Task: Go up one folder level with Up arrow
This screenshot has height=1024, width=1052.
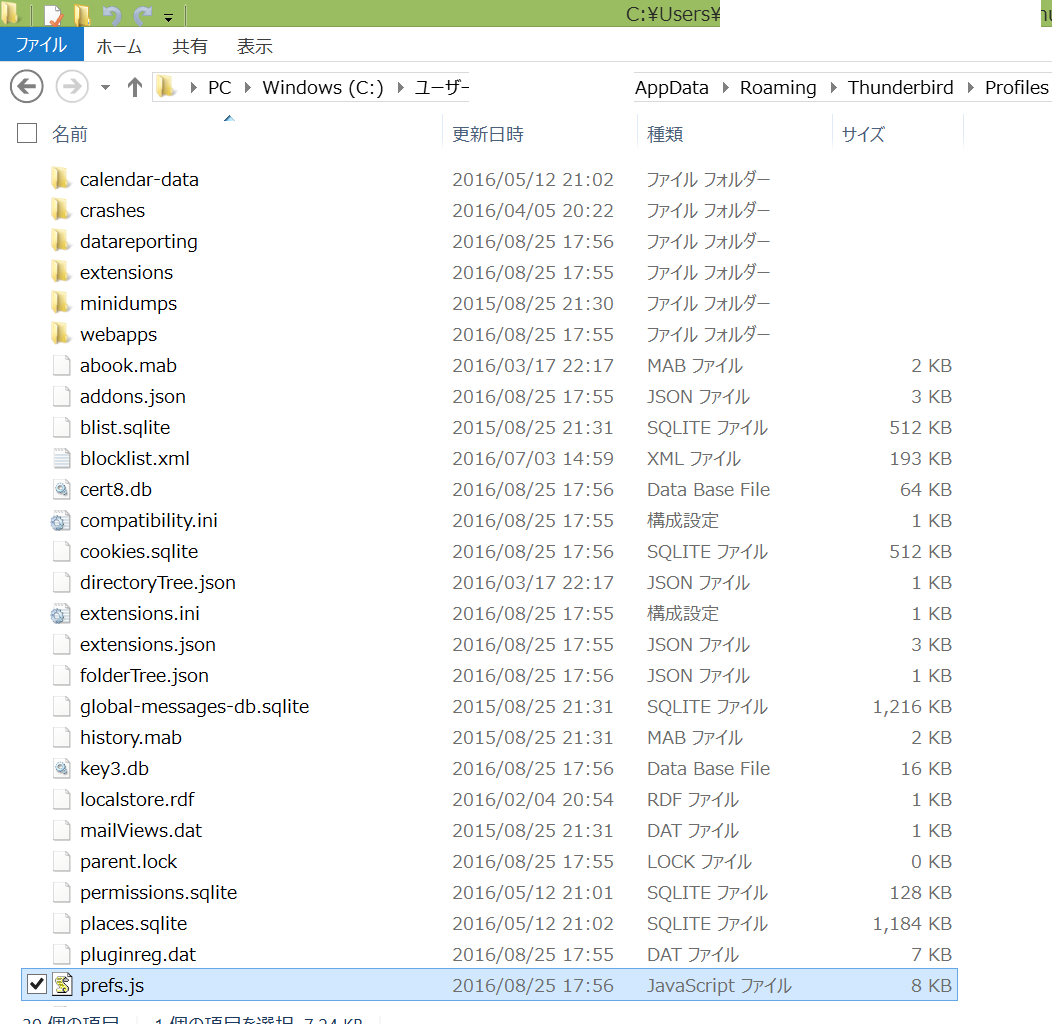Action: (135, 87)
